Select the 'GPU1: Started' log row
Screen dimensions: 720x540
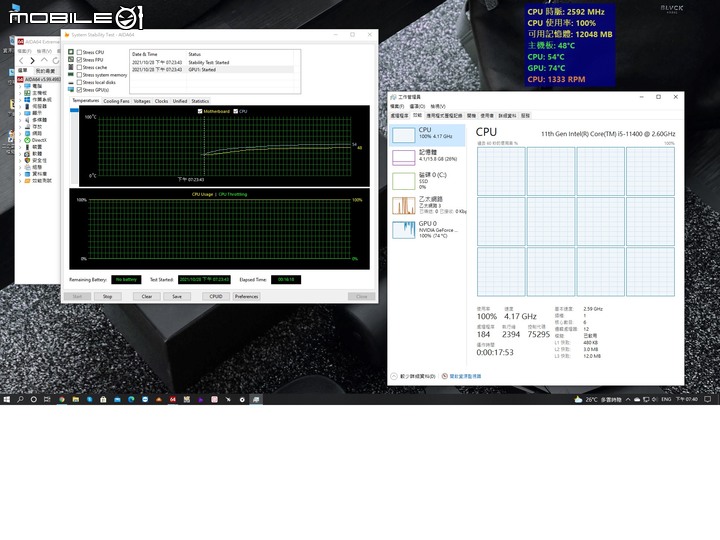click(212, 70)
